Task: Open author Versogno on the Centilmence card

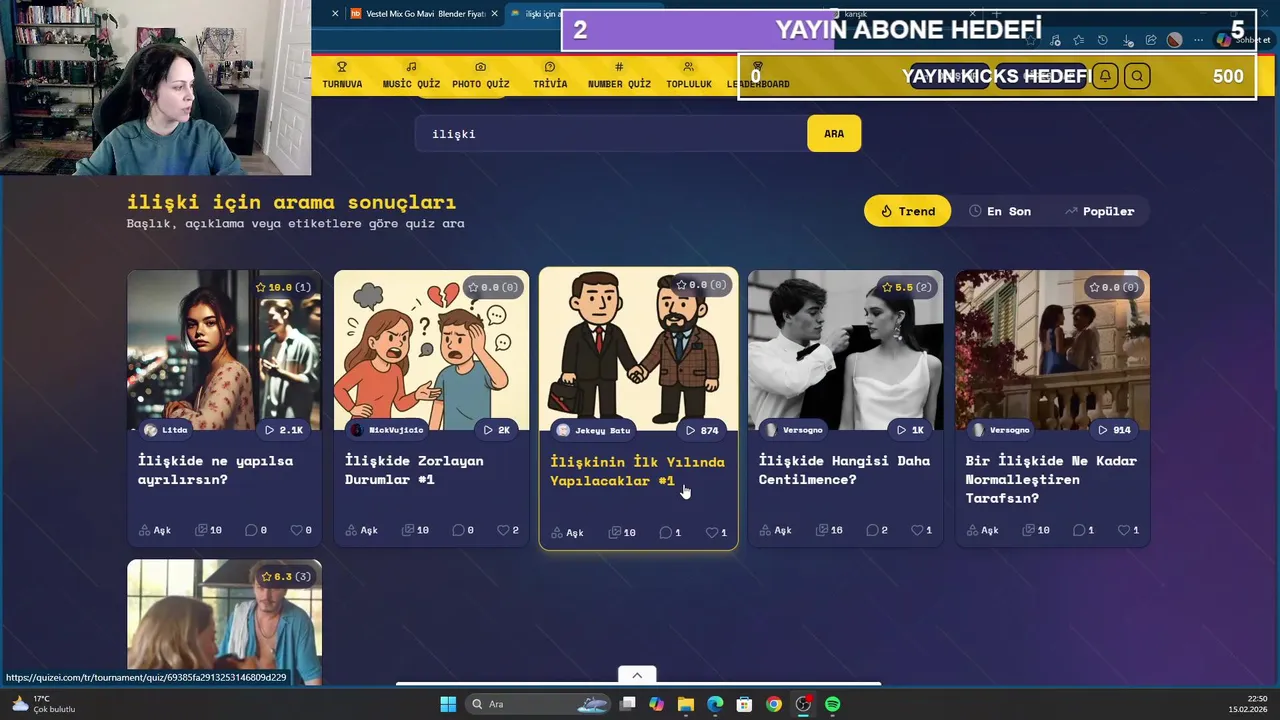Action: [794, 430]
